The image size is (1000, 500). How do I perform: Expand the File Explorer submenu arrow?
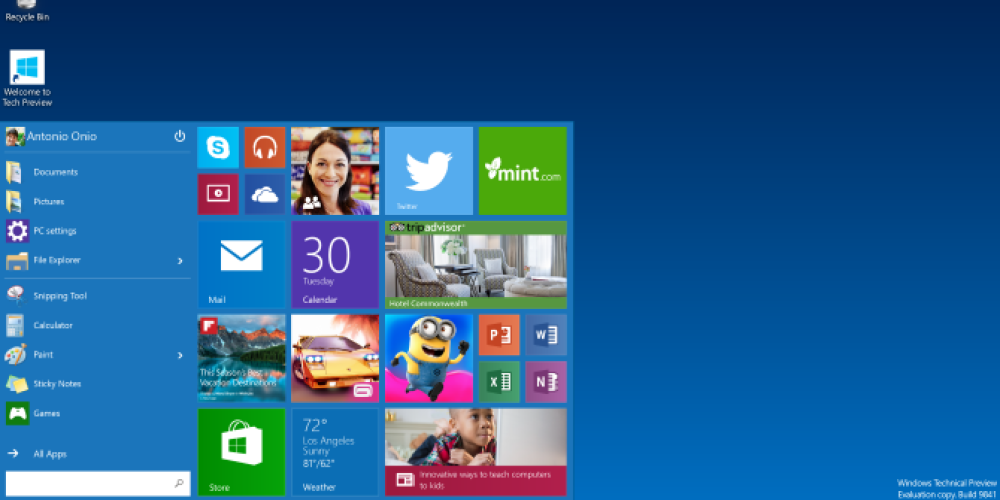tap(180, 261)
